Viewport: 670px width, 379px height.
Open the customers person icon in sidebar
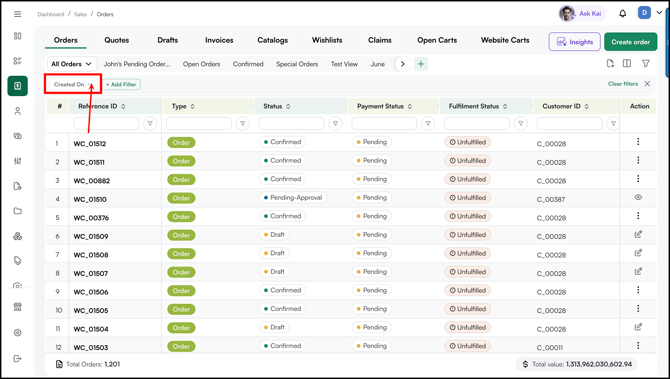18,111
